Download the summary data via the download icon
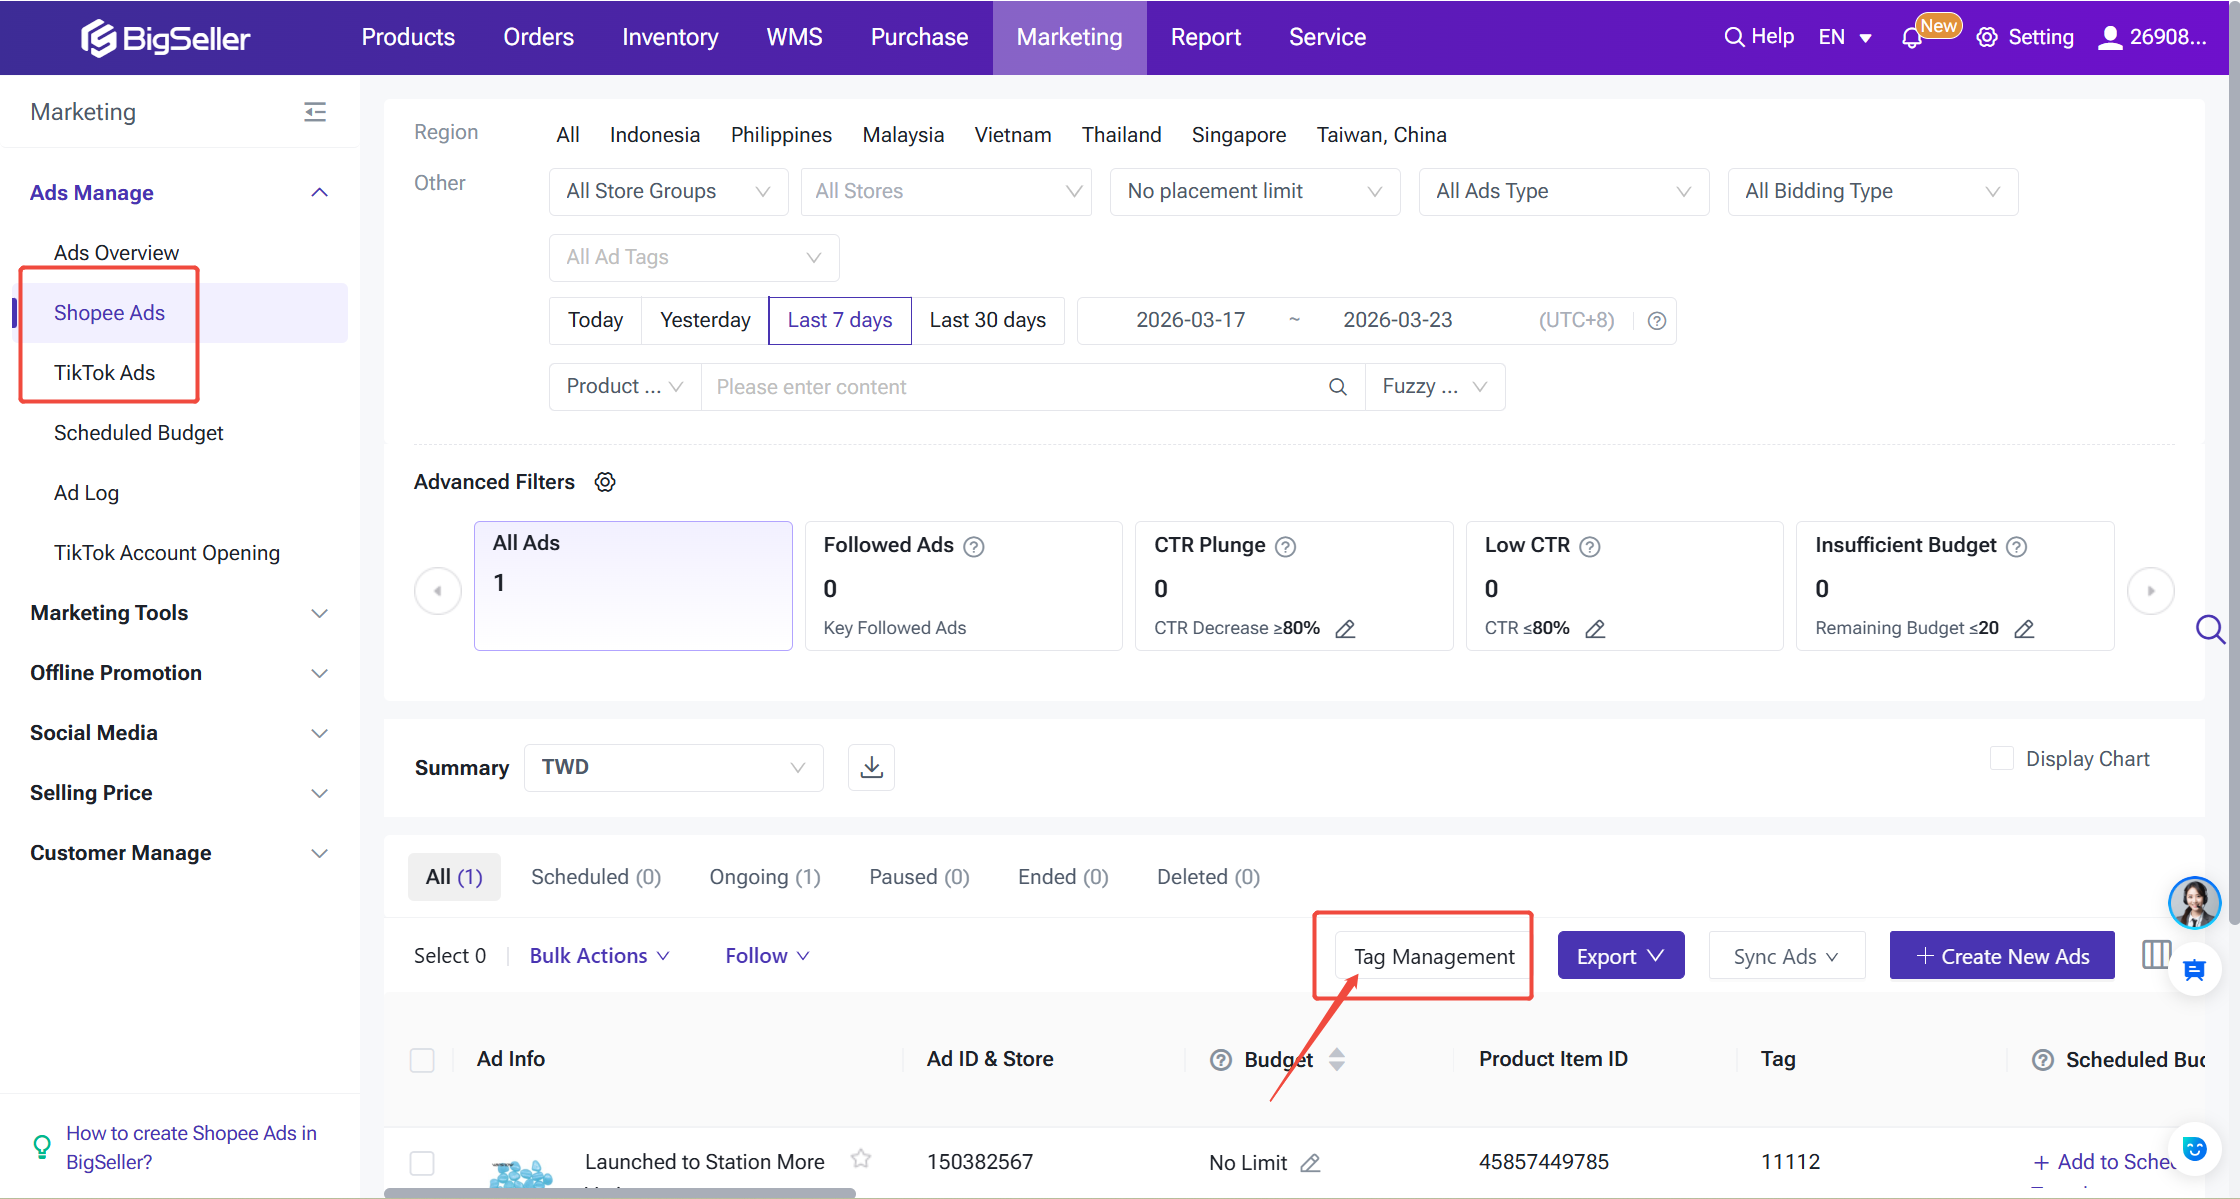 [x=870, y=767]
